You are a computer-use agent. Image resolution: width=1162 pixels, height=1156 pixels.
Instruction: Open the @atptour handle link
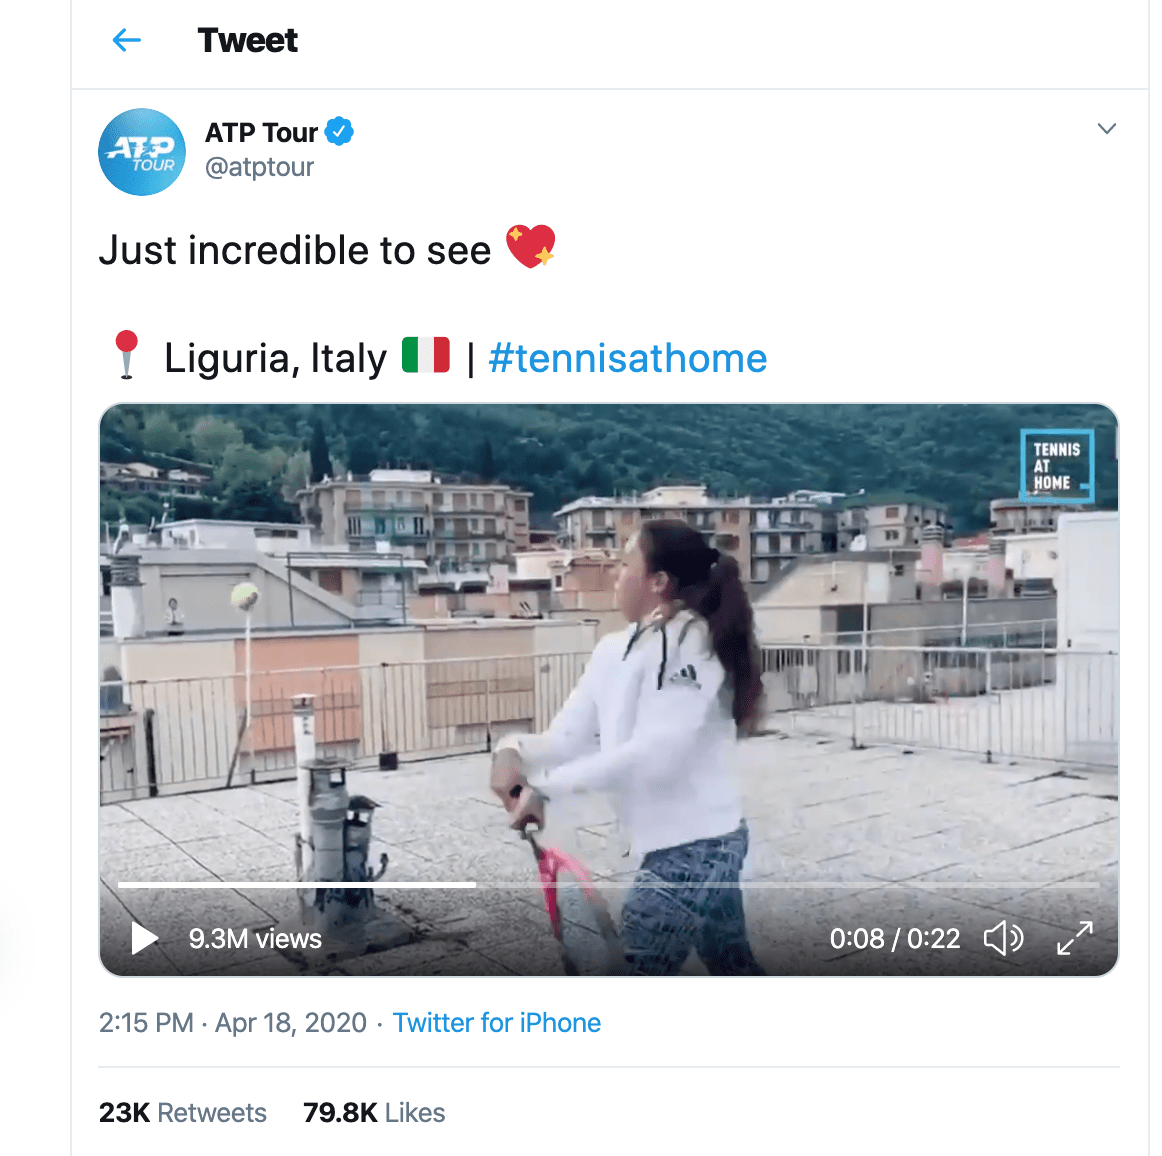pos(259,167)
